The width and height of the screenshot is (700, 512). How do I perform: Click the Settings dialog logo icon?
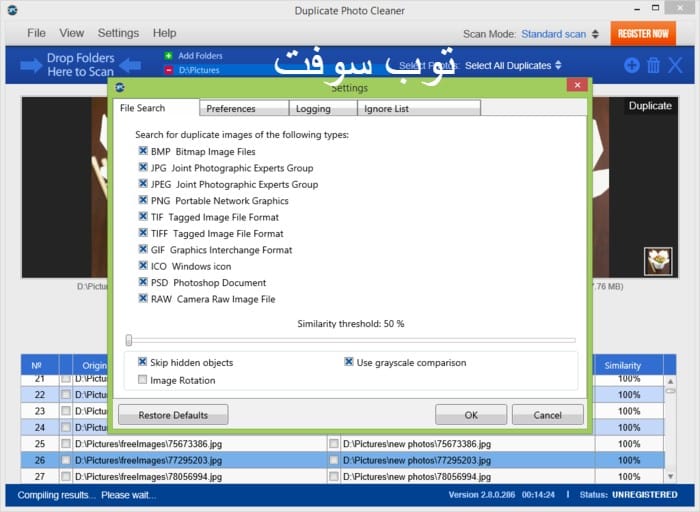[x=120, y=87]
